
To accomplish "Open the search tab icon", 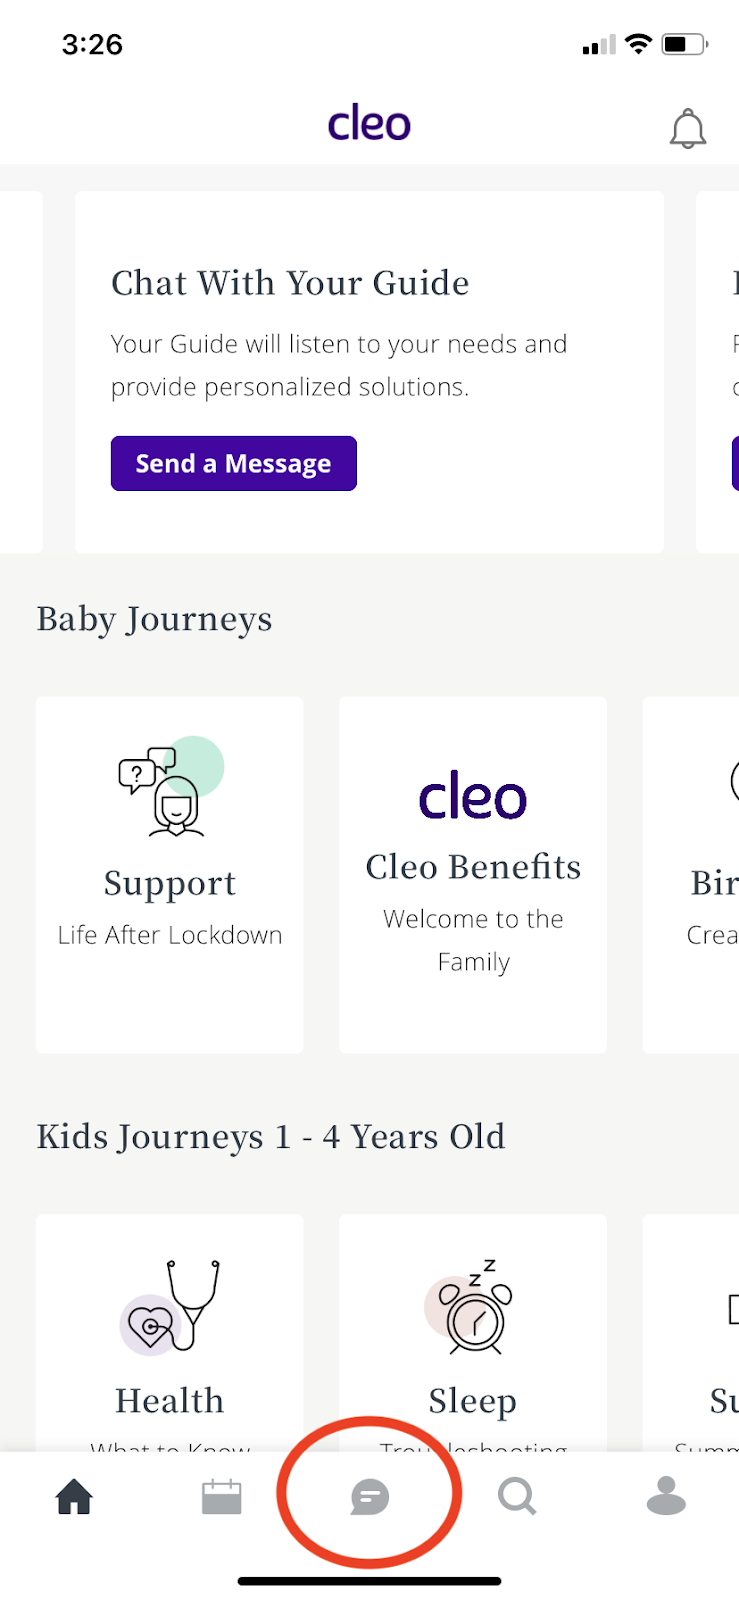I will [517, 1497].
